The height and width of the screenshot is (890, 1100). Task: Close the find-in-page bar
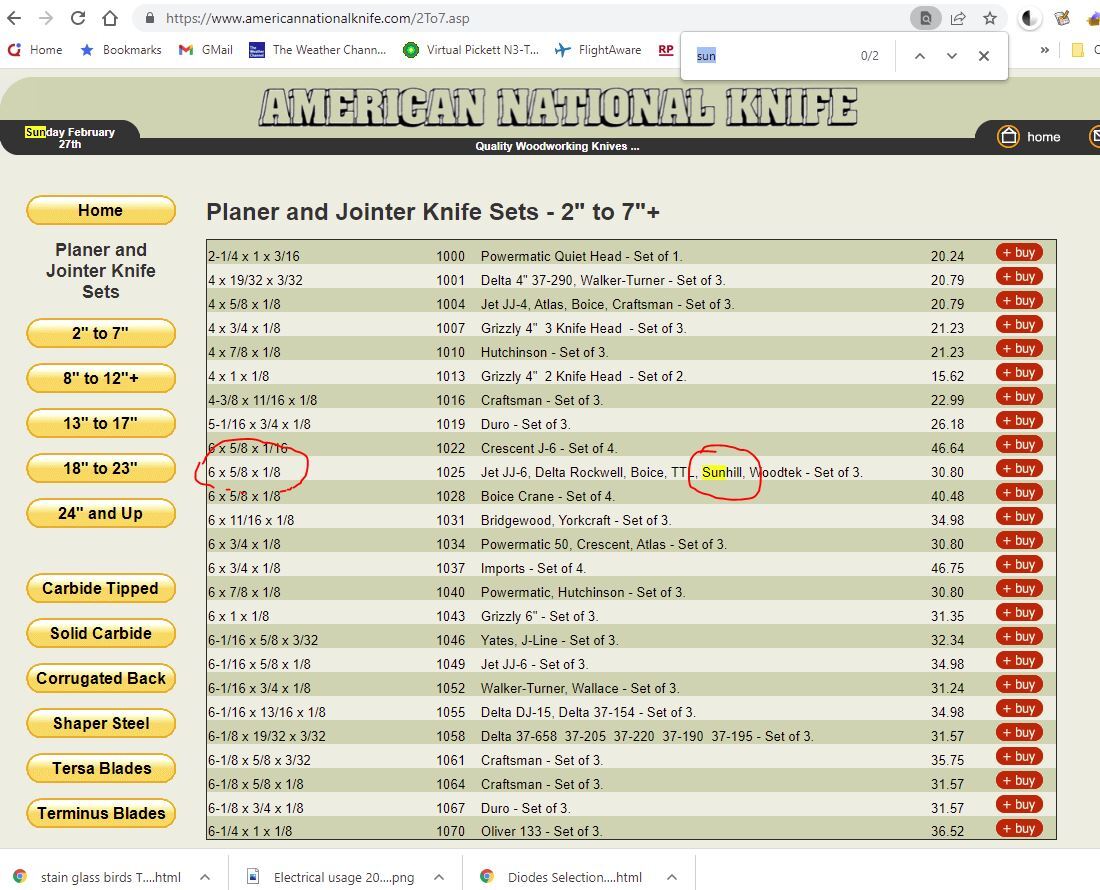click(x=984, y=56)
